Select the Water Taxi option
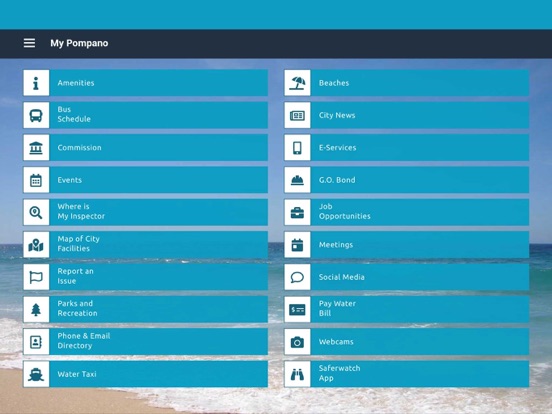Image resolution: width=552 pixels, height=414 pixels. pyautogui.click(x=145, y=374)
